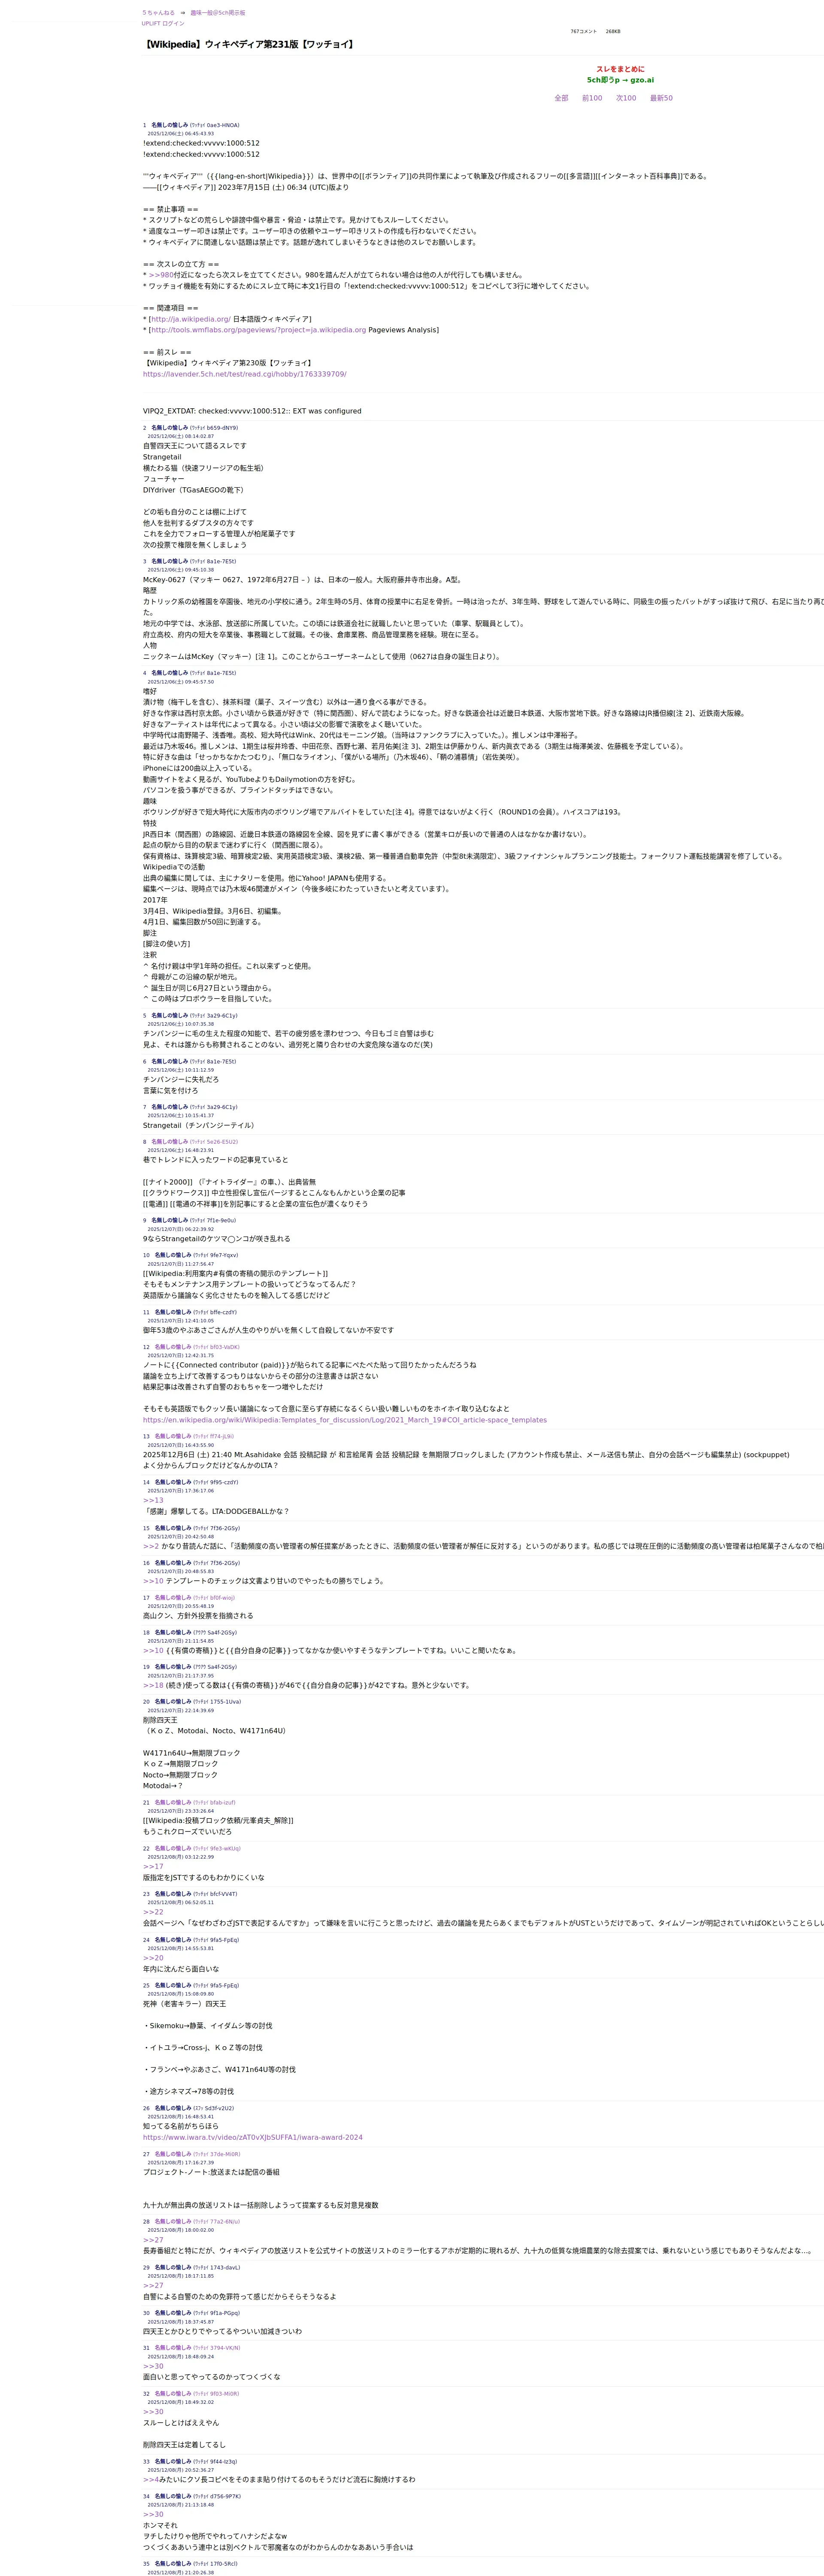Open previous thread lavender.5ch.net URL

click(x=244, y=374)
